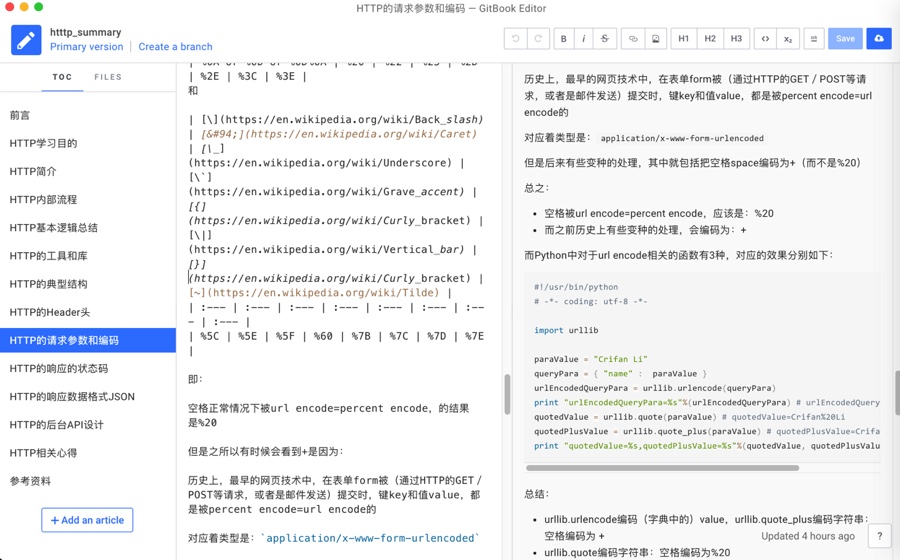Open the HTTP基本逻辑总结 article
This screenshot has height=560, width=900.
(x=88, y=228)
